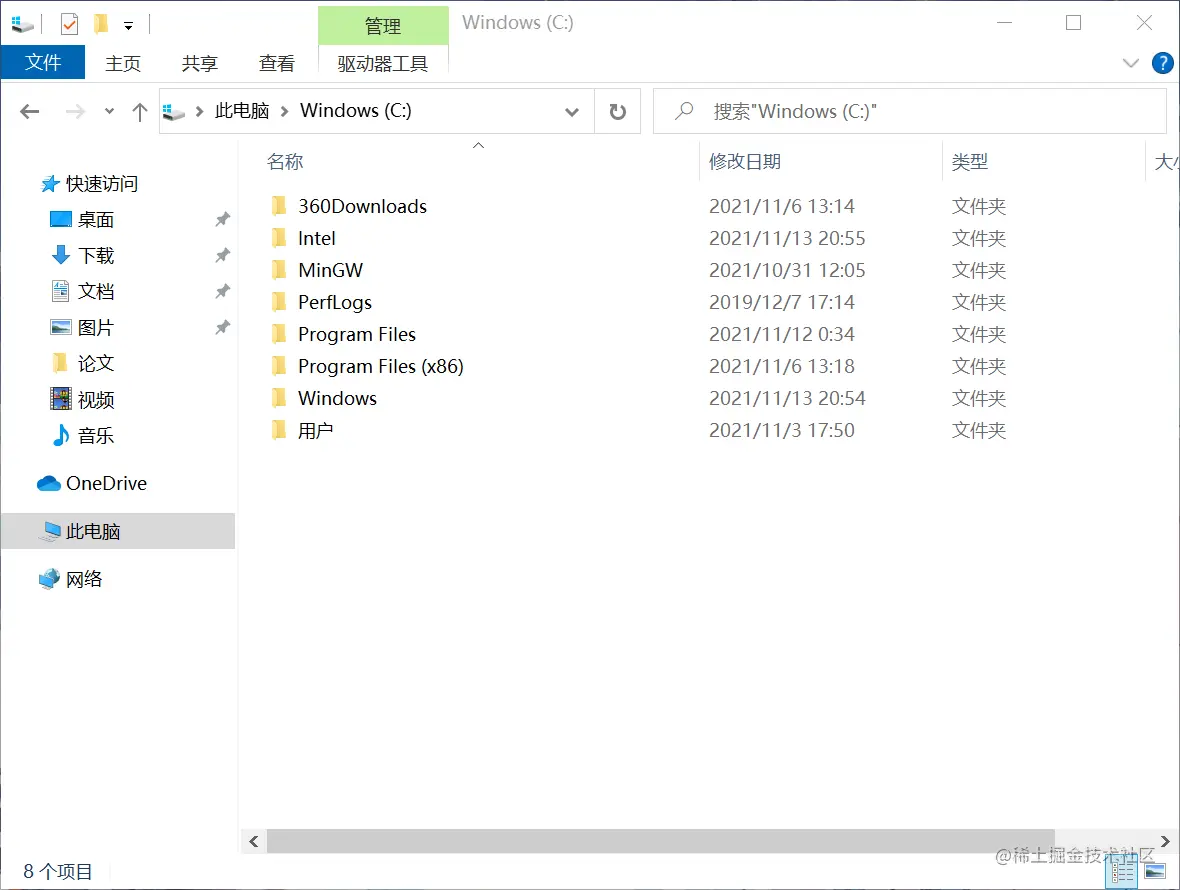The width and height of the screenshot is (1180, 890).
Task: Switch to details view in status bar
Action: pos(1121,871)
